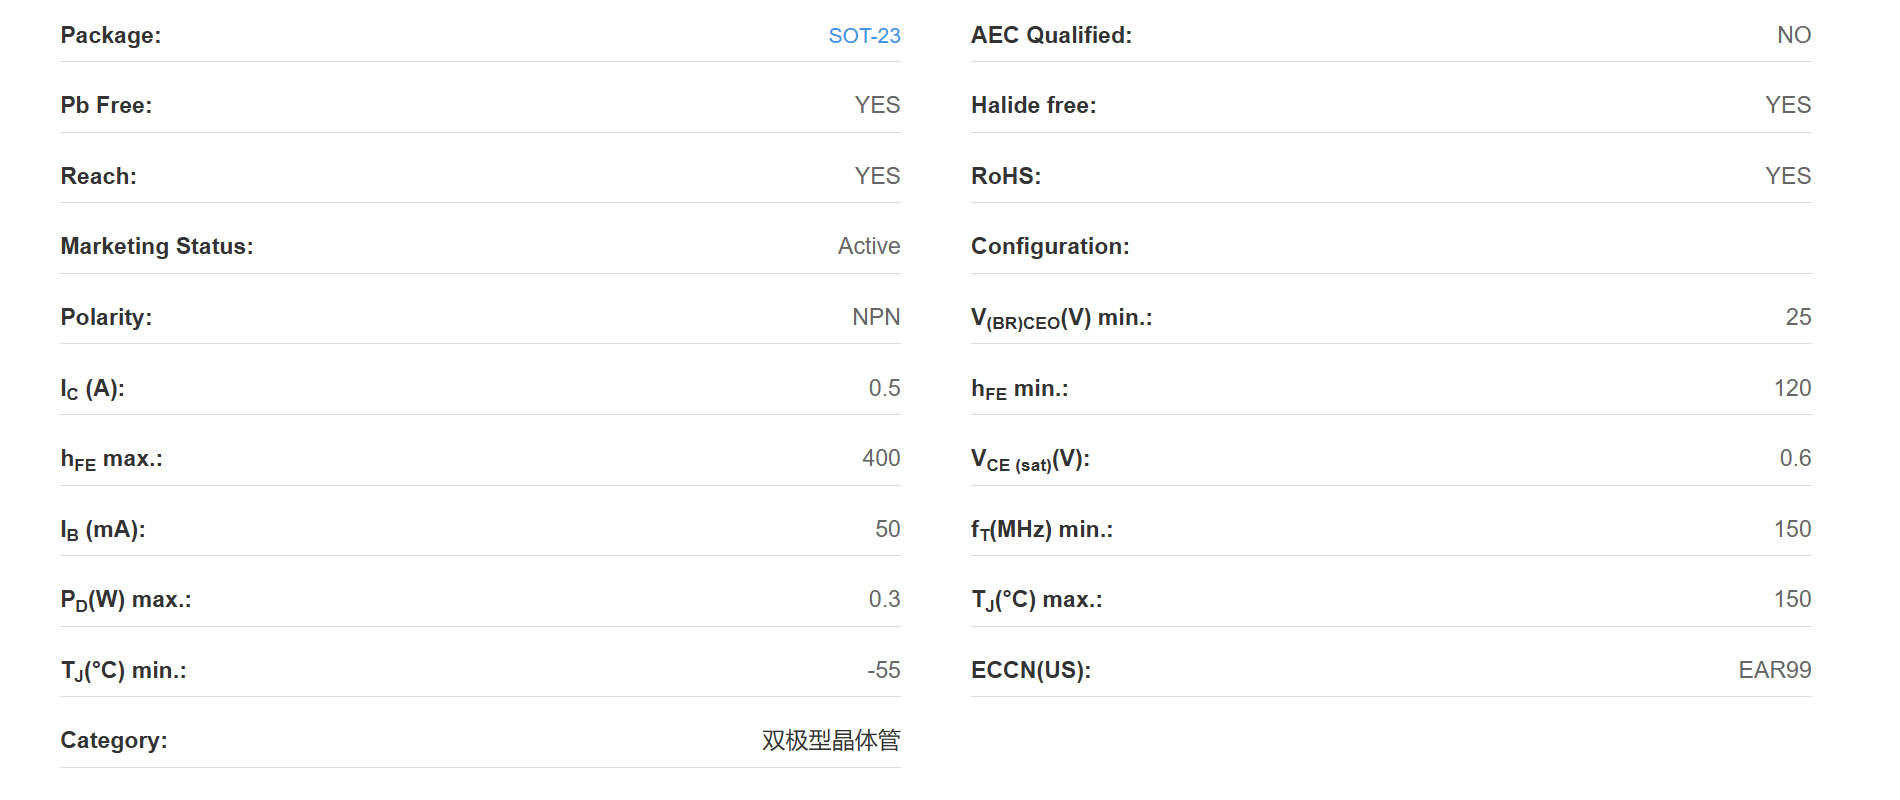Open the SOT-23 package link
The height and width of the screenshot is (800, 1900).
pyautogui.click(x=864, y=36)
